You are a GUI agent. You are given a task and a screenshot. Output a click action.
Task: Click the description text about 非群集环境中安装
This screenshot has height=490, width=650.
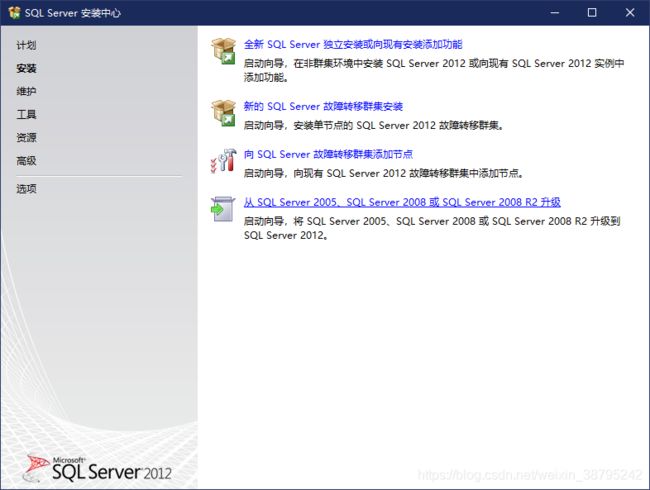(x=434, y=70)
